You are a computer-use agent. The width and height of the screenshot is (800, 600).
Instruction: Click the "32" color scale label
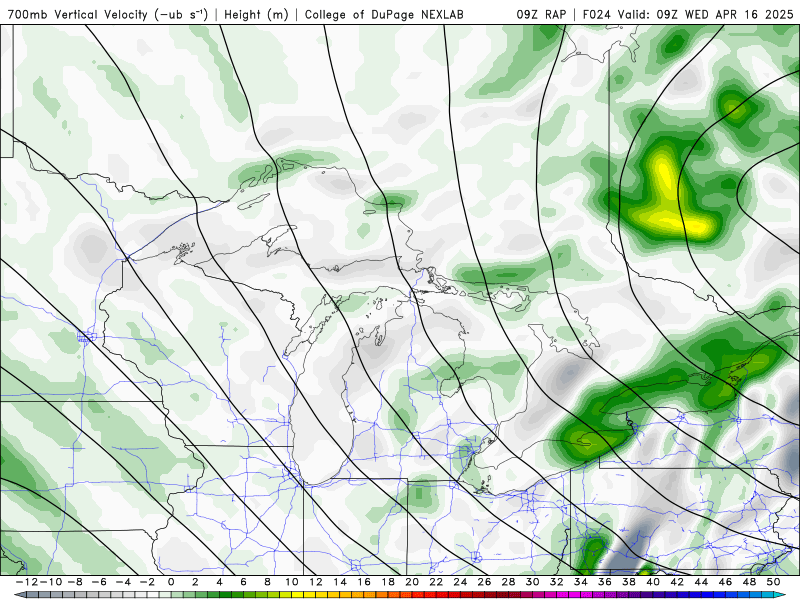(x=557, y=582)
